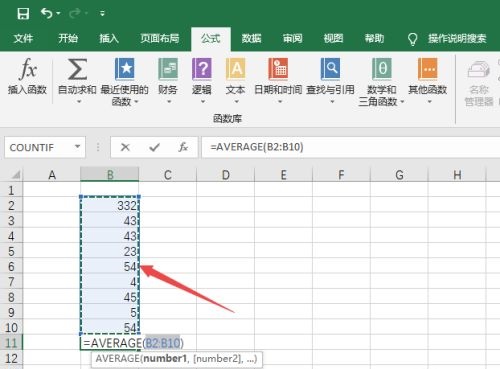Screen dimensions: 500x369
Task: Click cell B9 containing 5
Action: [110, 312]
